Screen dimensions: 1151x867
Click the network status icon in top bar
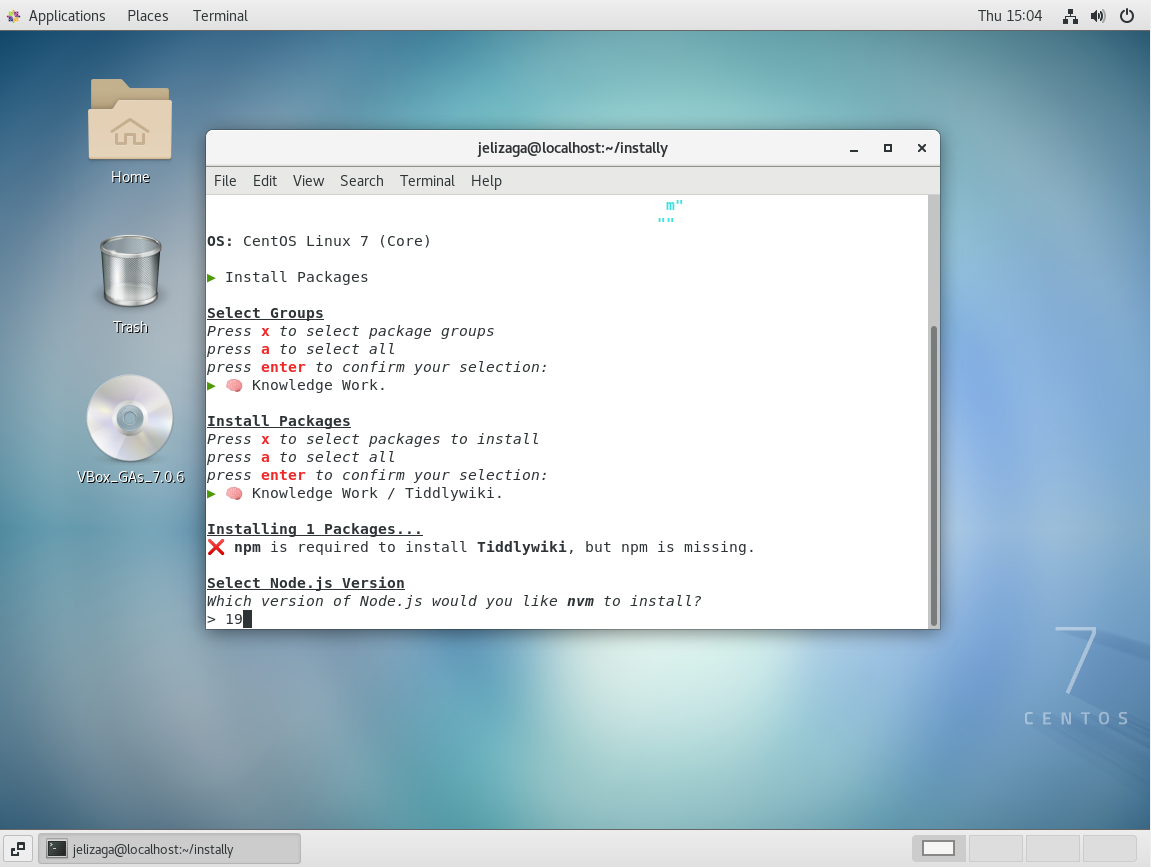pyautogui.click(x=1070, y=16)
